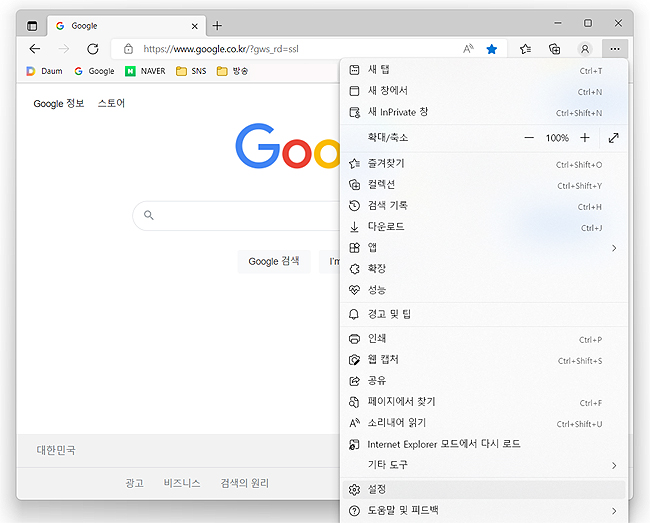This screenshot has width=650, height=523.
Task: Open the NAVER bookmark
Action: [145, 71]
